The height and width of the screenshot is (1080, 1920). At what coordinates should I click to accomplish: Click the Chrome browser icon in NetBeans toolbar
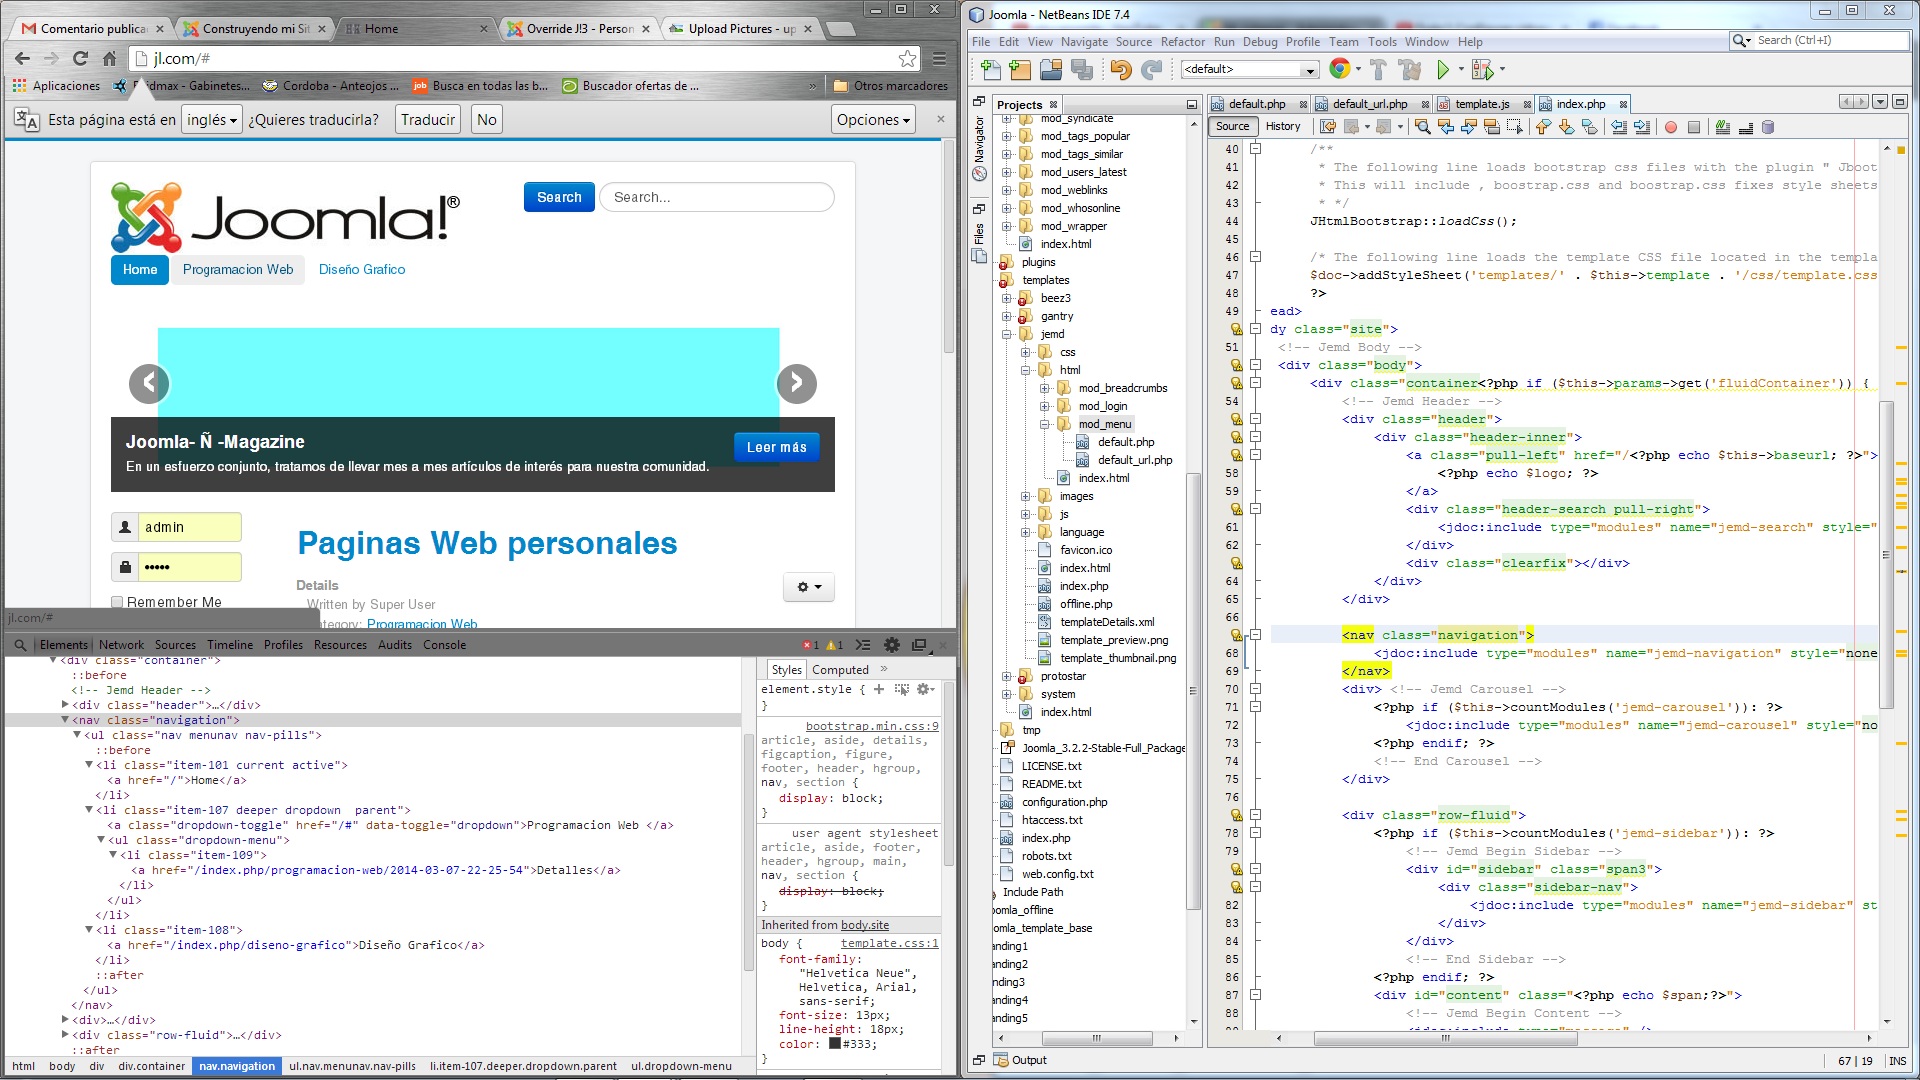1340,68
